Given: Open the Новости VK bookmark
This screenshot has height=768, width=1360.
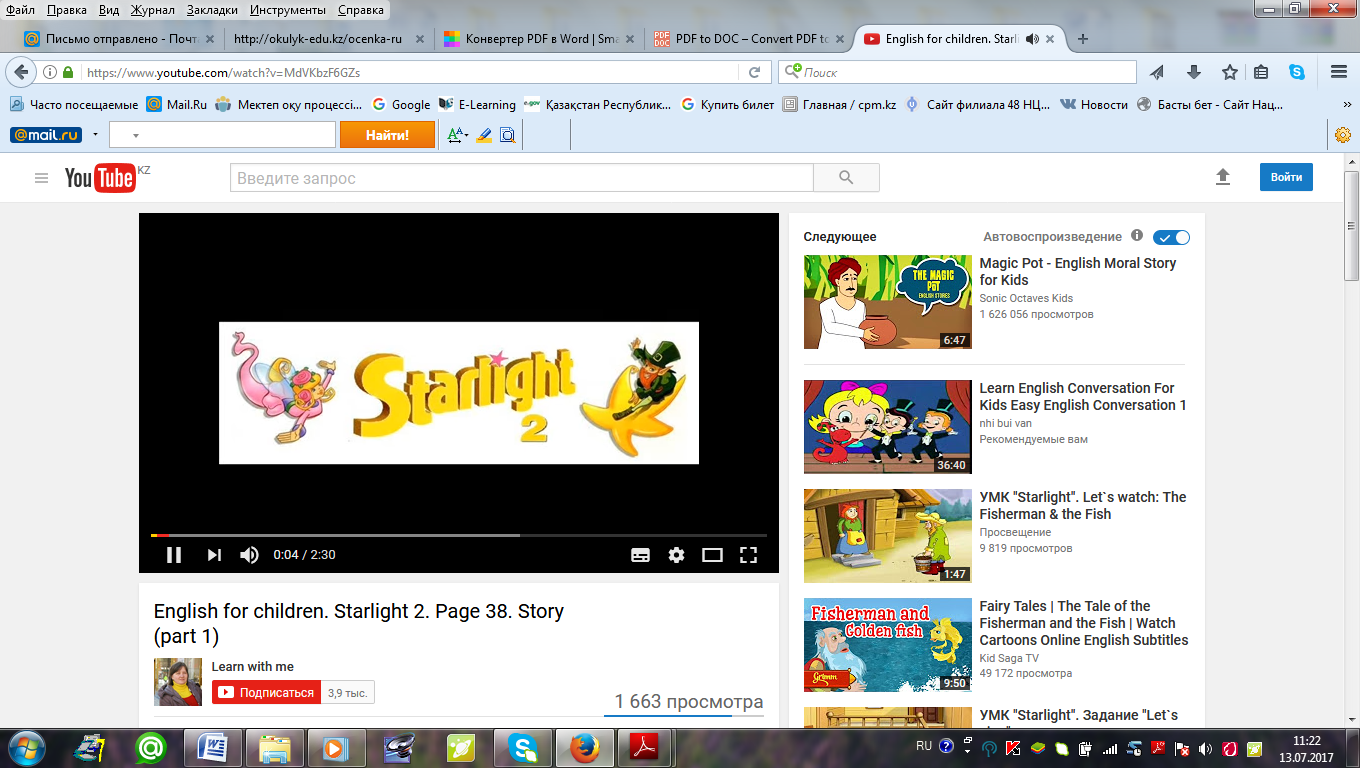Looking at the screenshot, I should [1094, 104].
